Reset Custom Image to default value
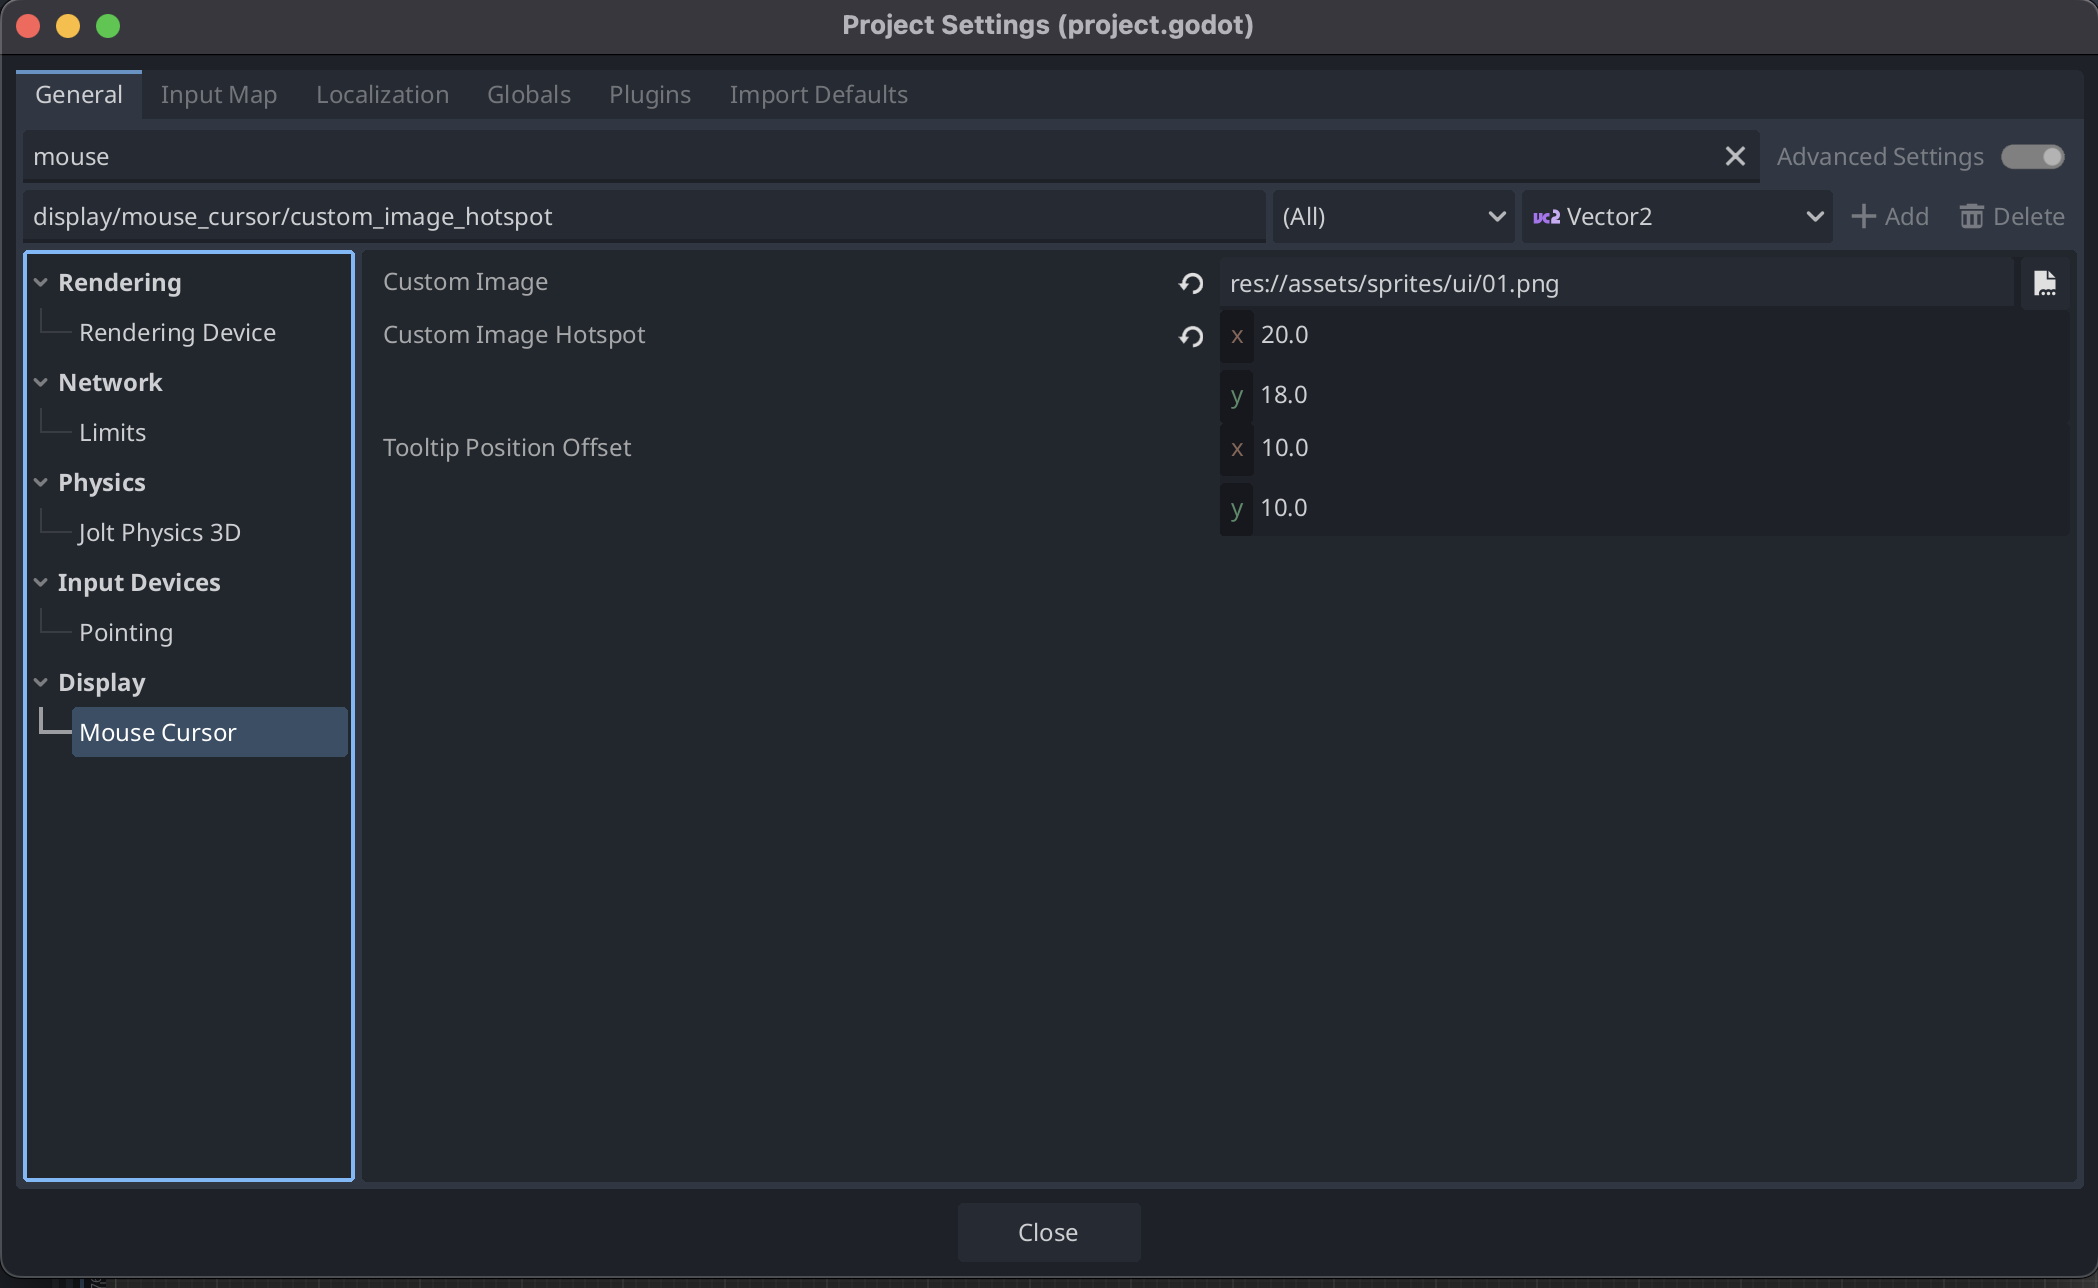The height and width of the screenshot is (1288, 2098). tap(1190, 284)
